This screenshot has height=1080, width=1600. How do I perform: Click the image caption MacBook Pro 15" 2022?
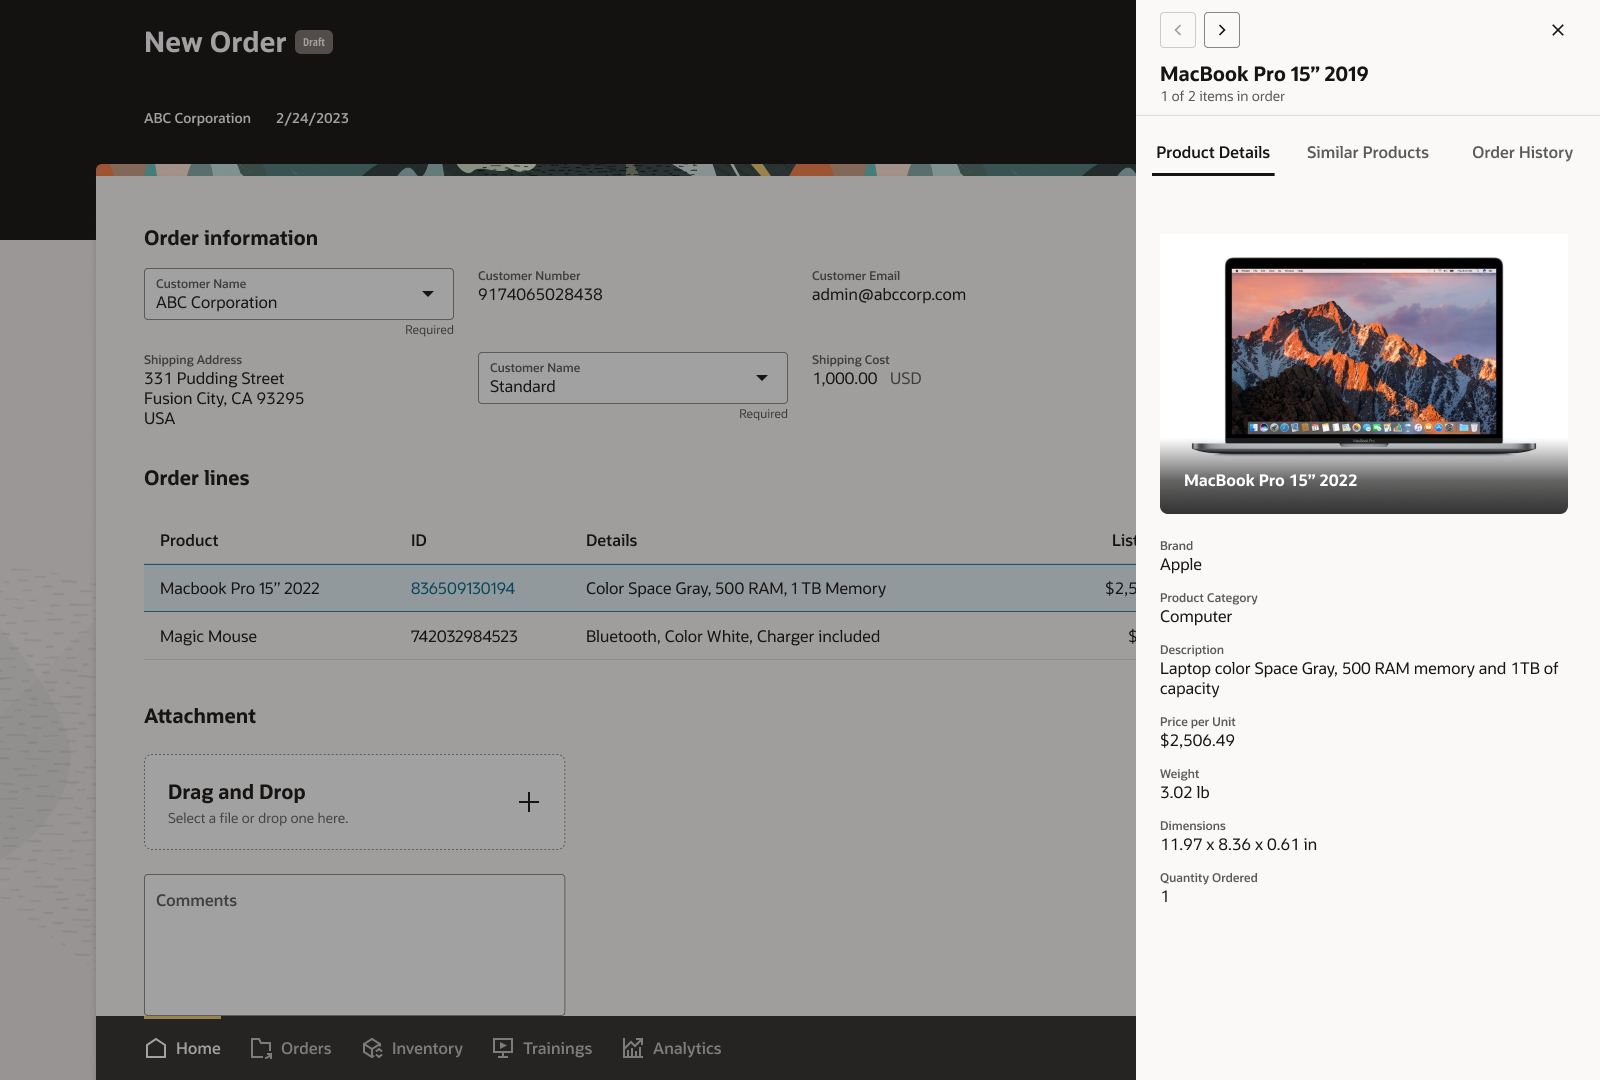[x=1271, y=481]
